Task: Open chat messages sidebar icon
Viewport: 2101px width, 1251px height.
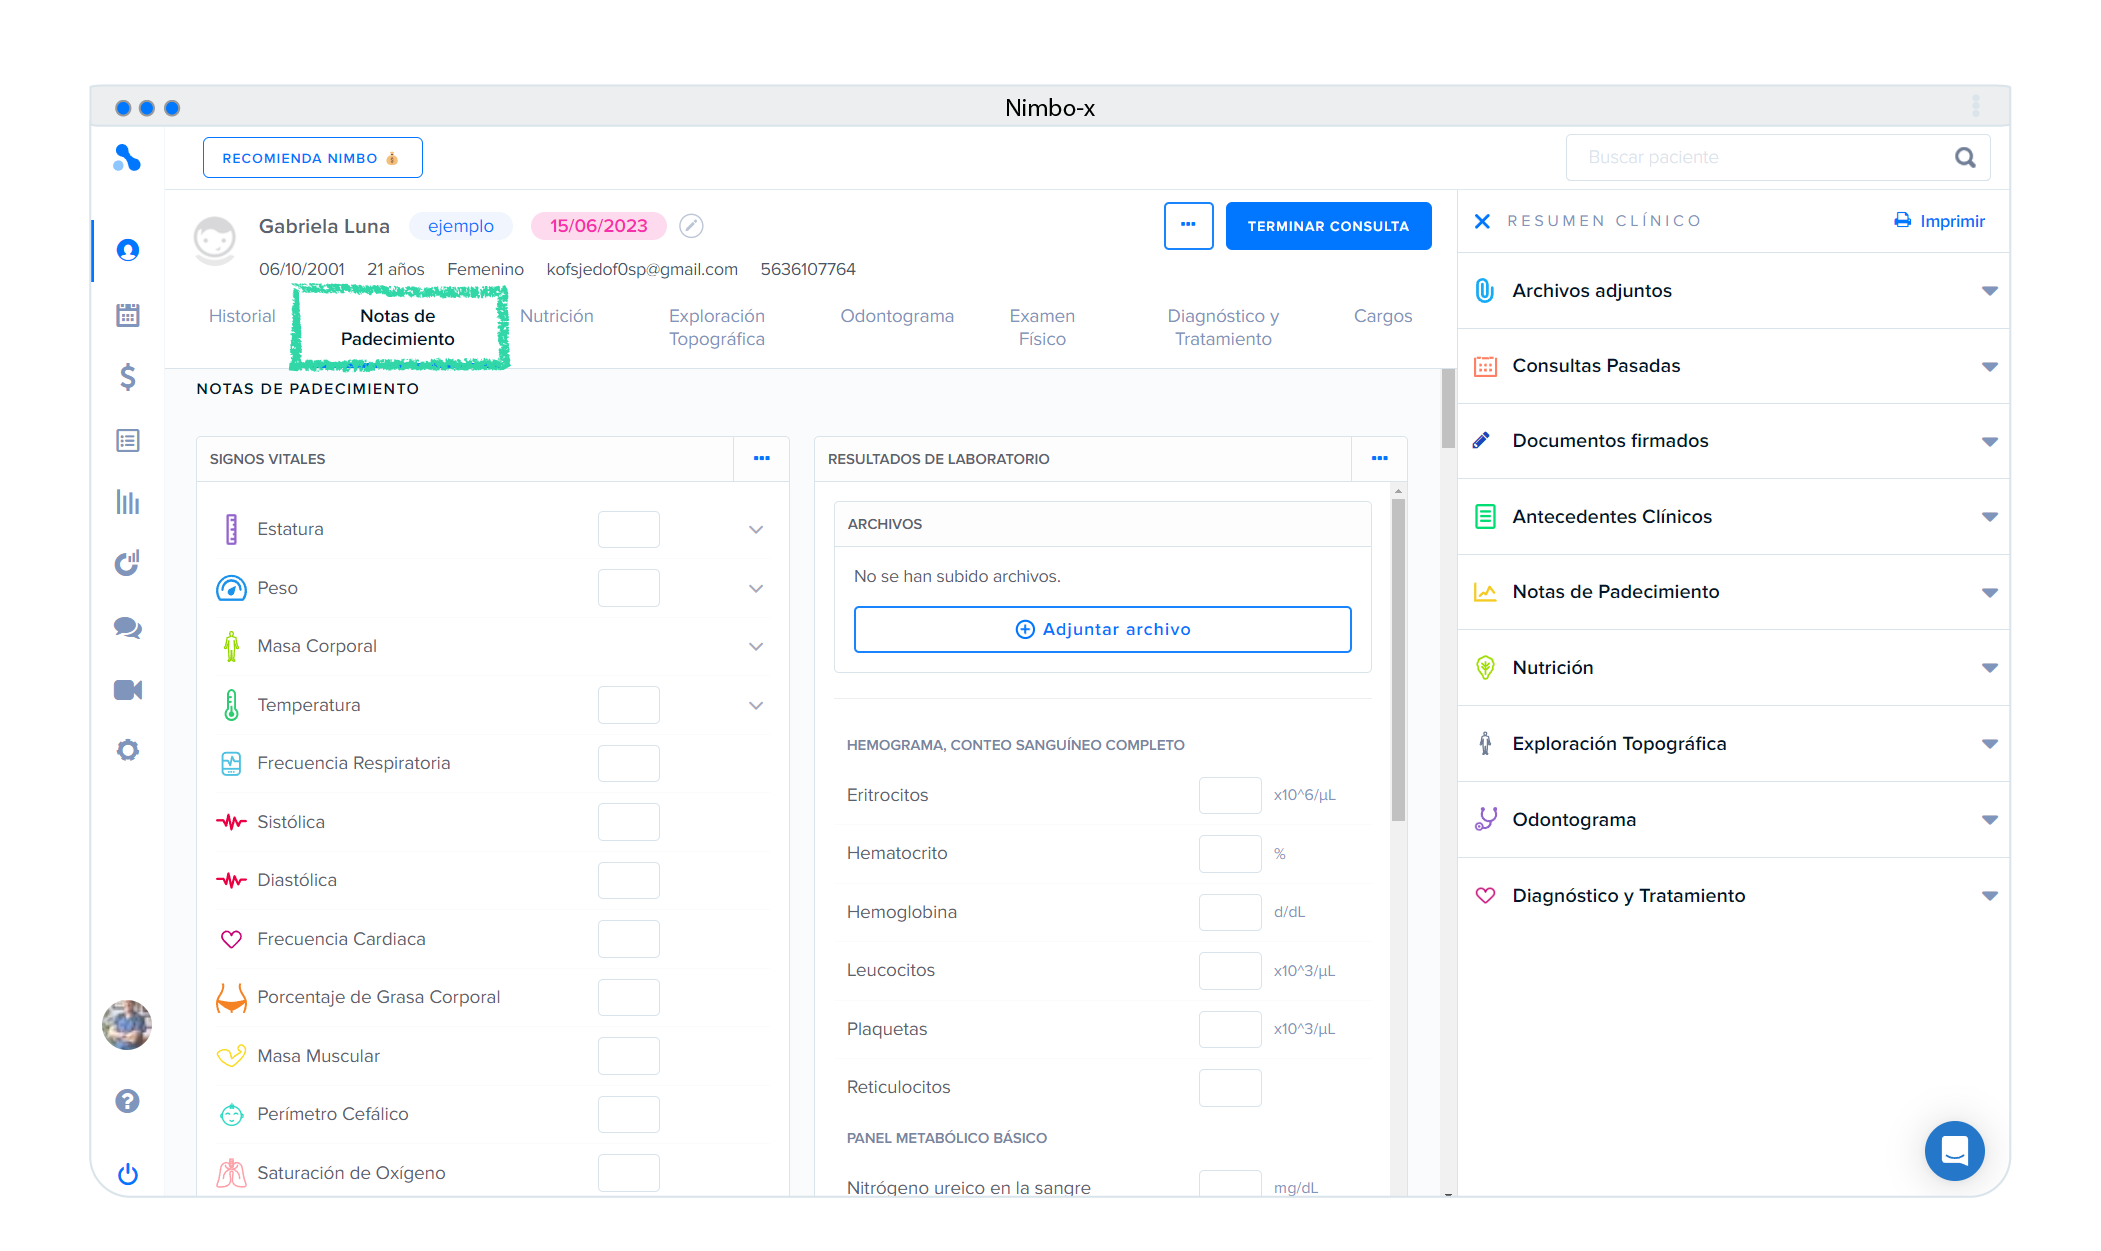Action: pos(127,628)
